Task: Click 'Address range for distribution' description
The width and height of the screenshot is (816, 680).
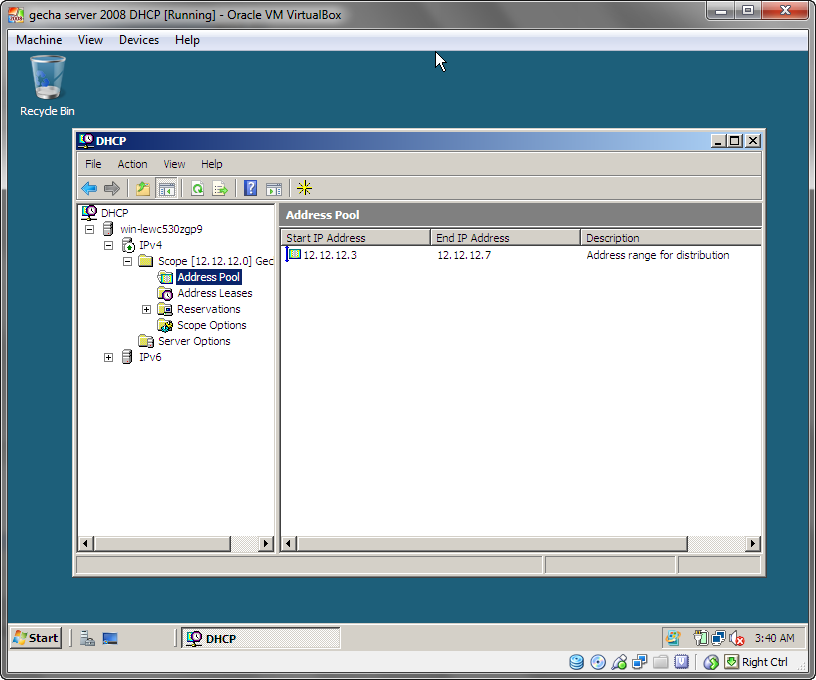Action: [x=658, y=255]
